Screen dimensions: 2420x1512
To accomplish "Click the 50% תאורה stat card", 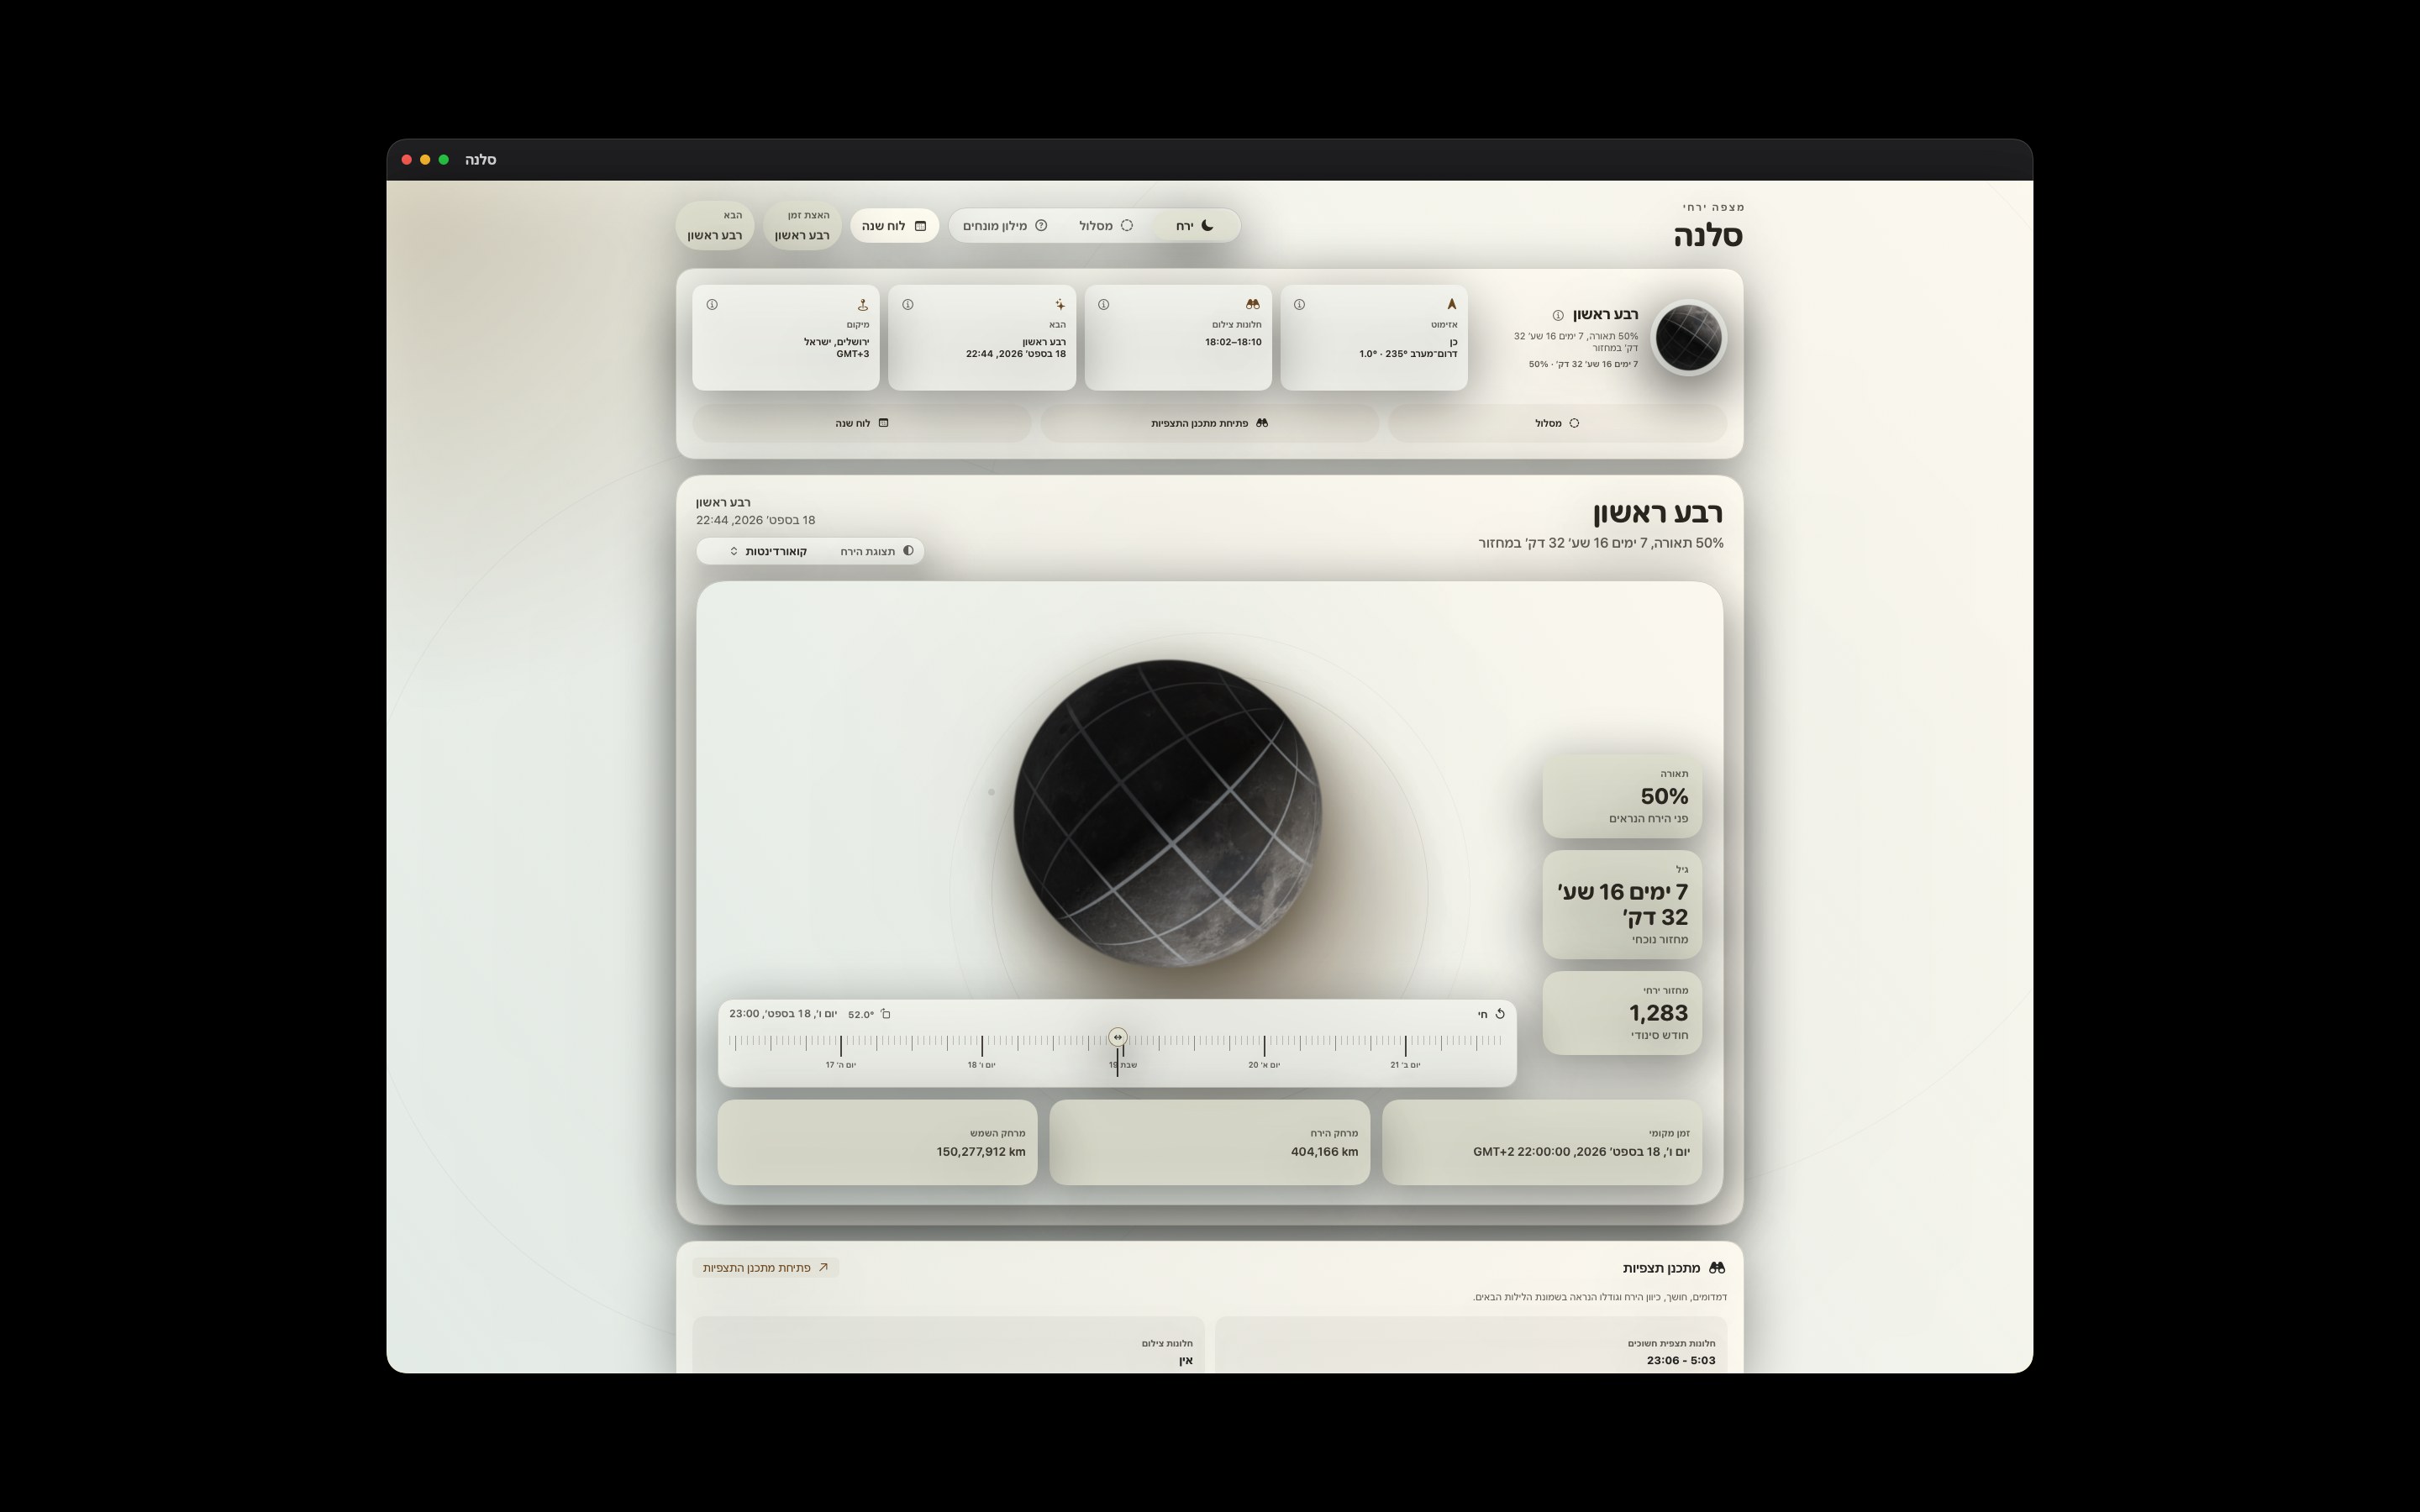I will pos(1622,796).
